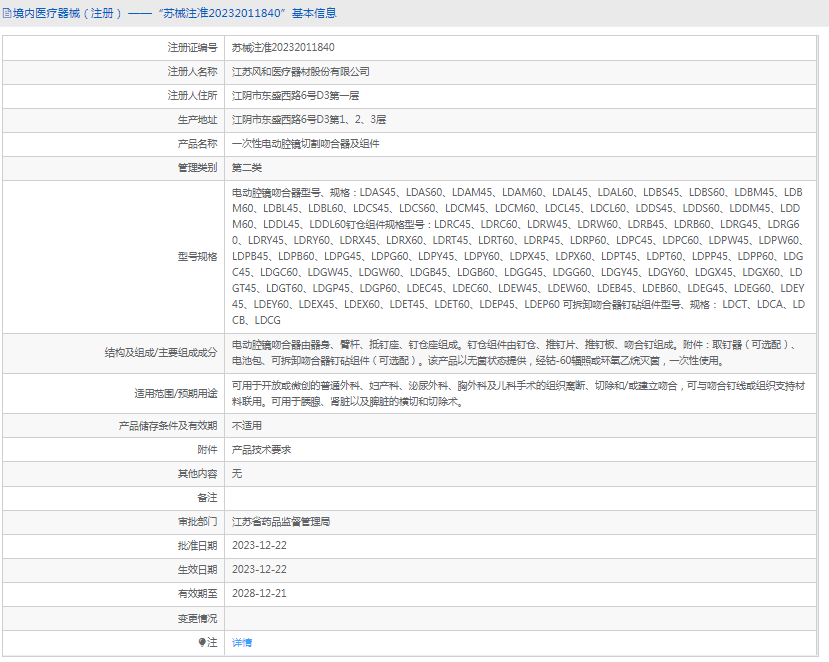Image resolution: width=829 pixels, height=662 pixels.
Task: Click the 有效期至 row label
Action: (x=197, y=593)
